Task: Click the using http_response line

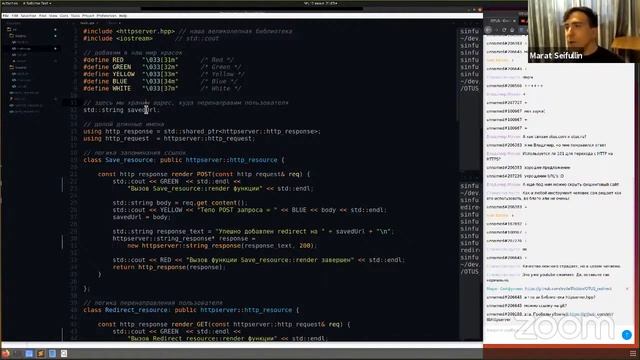Action: [x=202, y=131]
